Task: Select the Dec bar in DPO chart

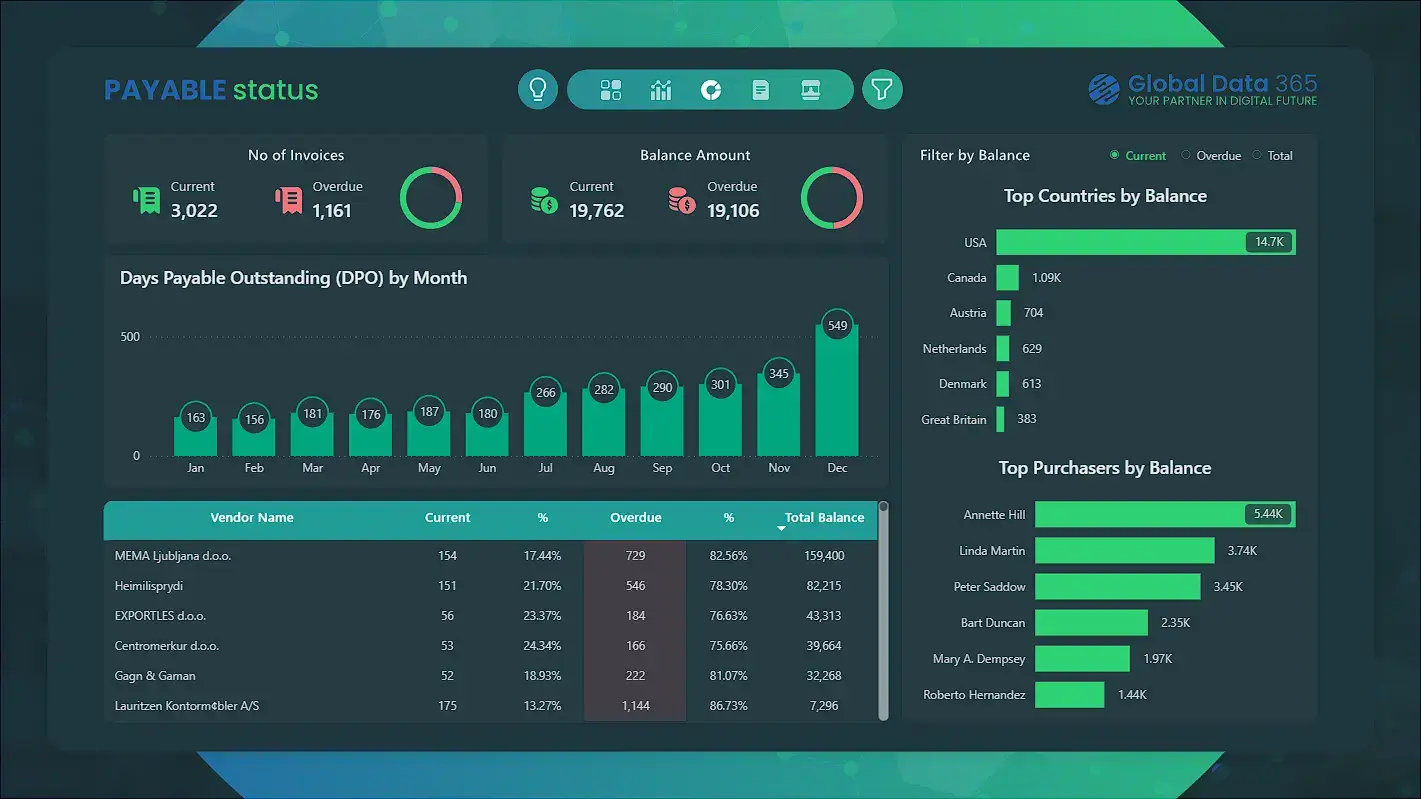Action: (837, 400)
